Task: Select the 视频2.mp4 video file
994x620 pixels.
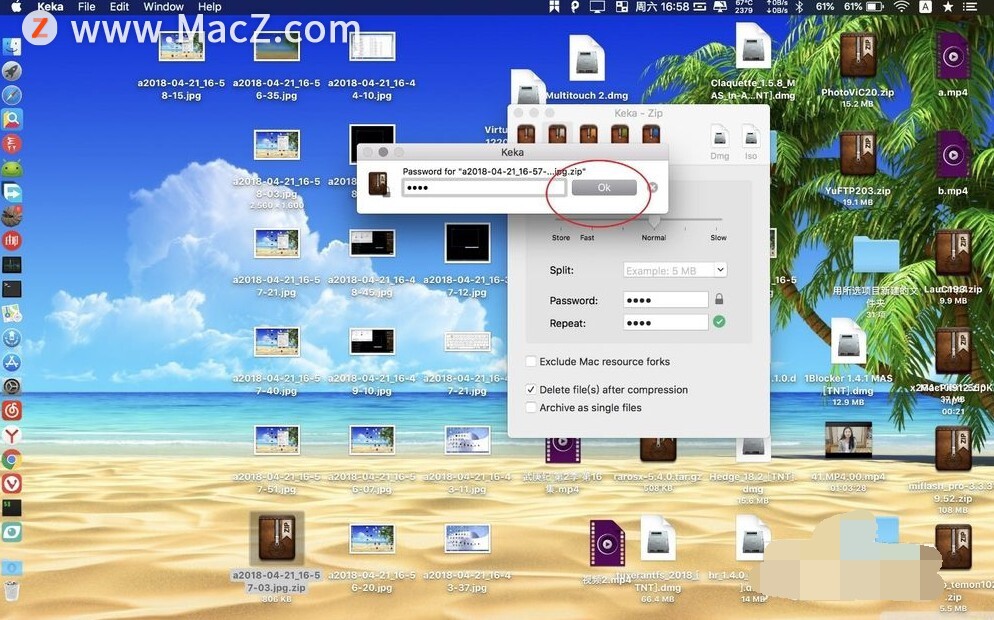Action: tap(607, 543)
